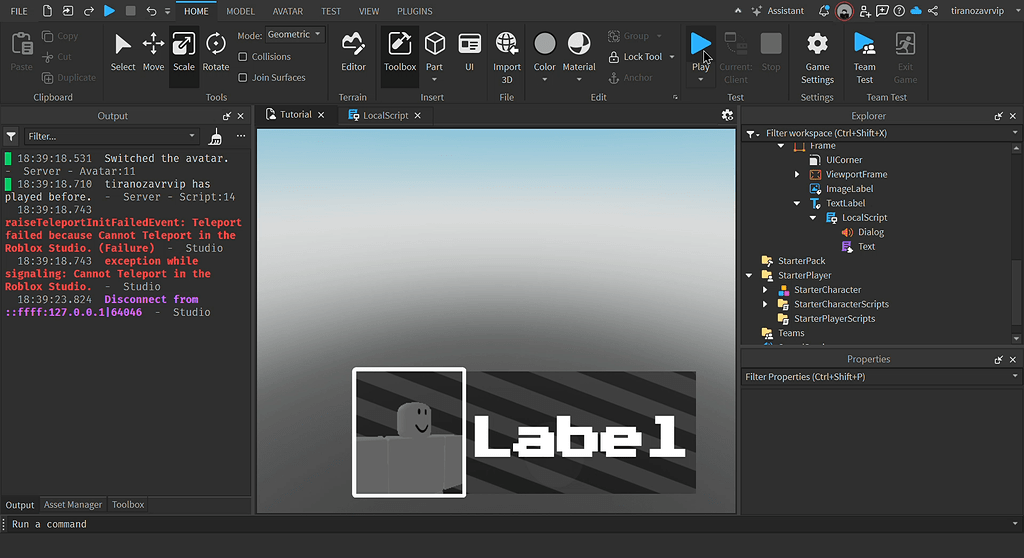This screenshot has height=558, width=1024.
Task: Click the Import 3D icon
Action: pyautogui.click(x=507, y=51)
